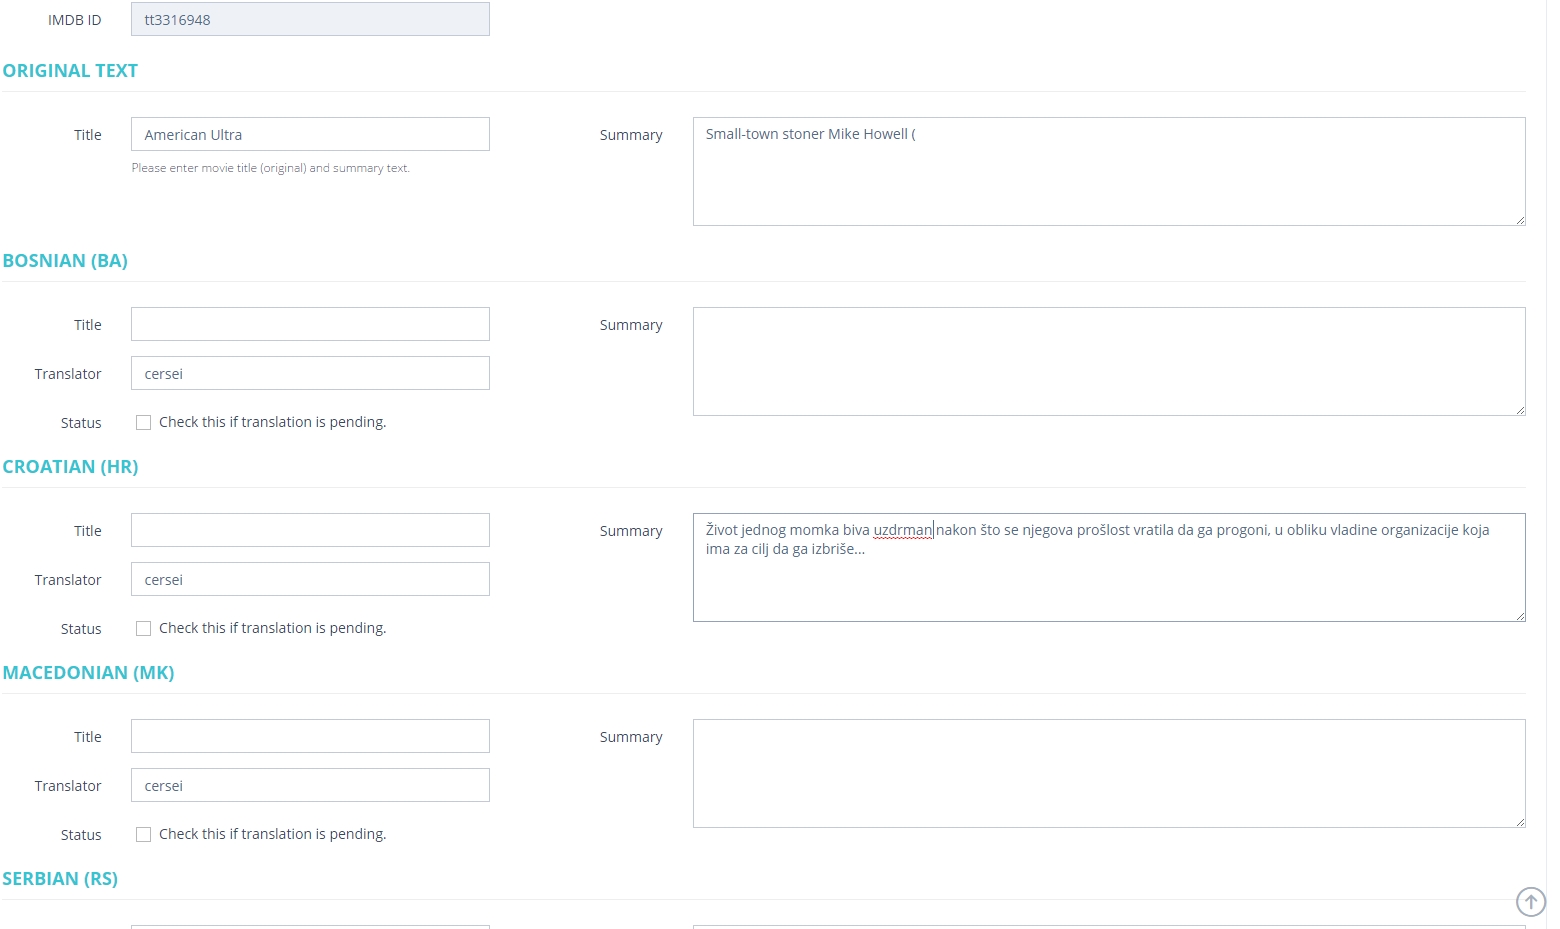Screen dimensions: 1560x929
Task: Click the Bosnian summary resize handle
Action: (x=1520, y=410)
